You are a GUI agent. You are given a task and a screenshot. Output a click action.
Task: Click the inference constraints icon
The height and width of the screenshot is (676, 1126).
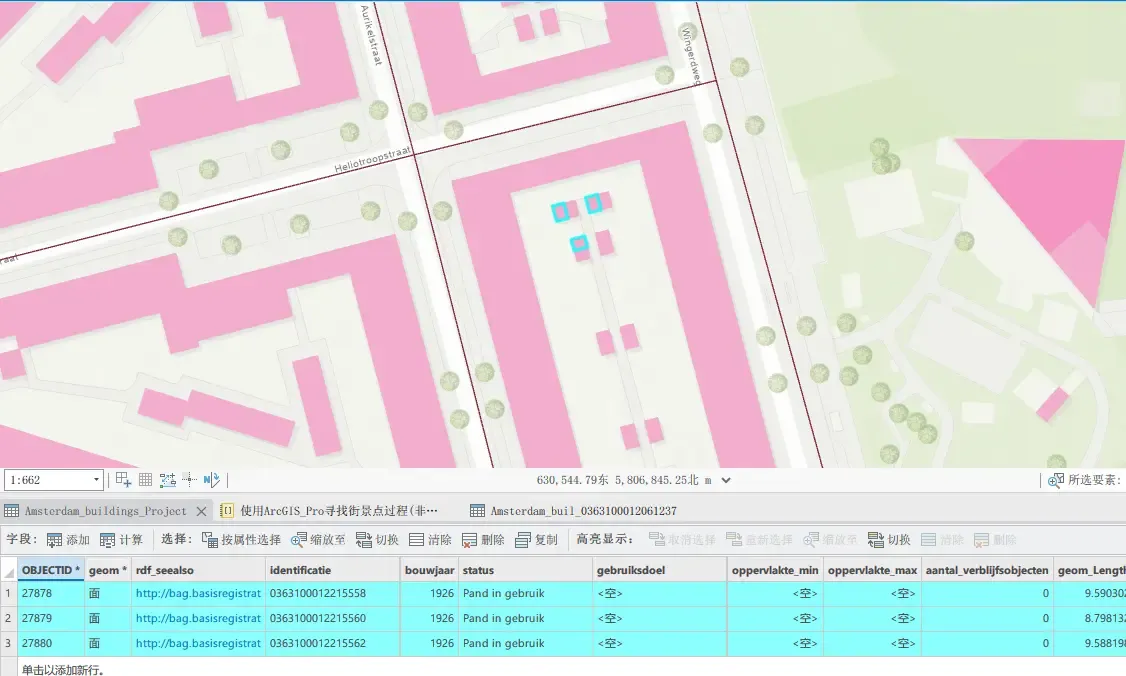pos(190,480)
